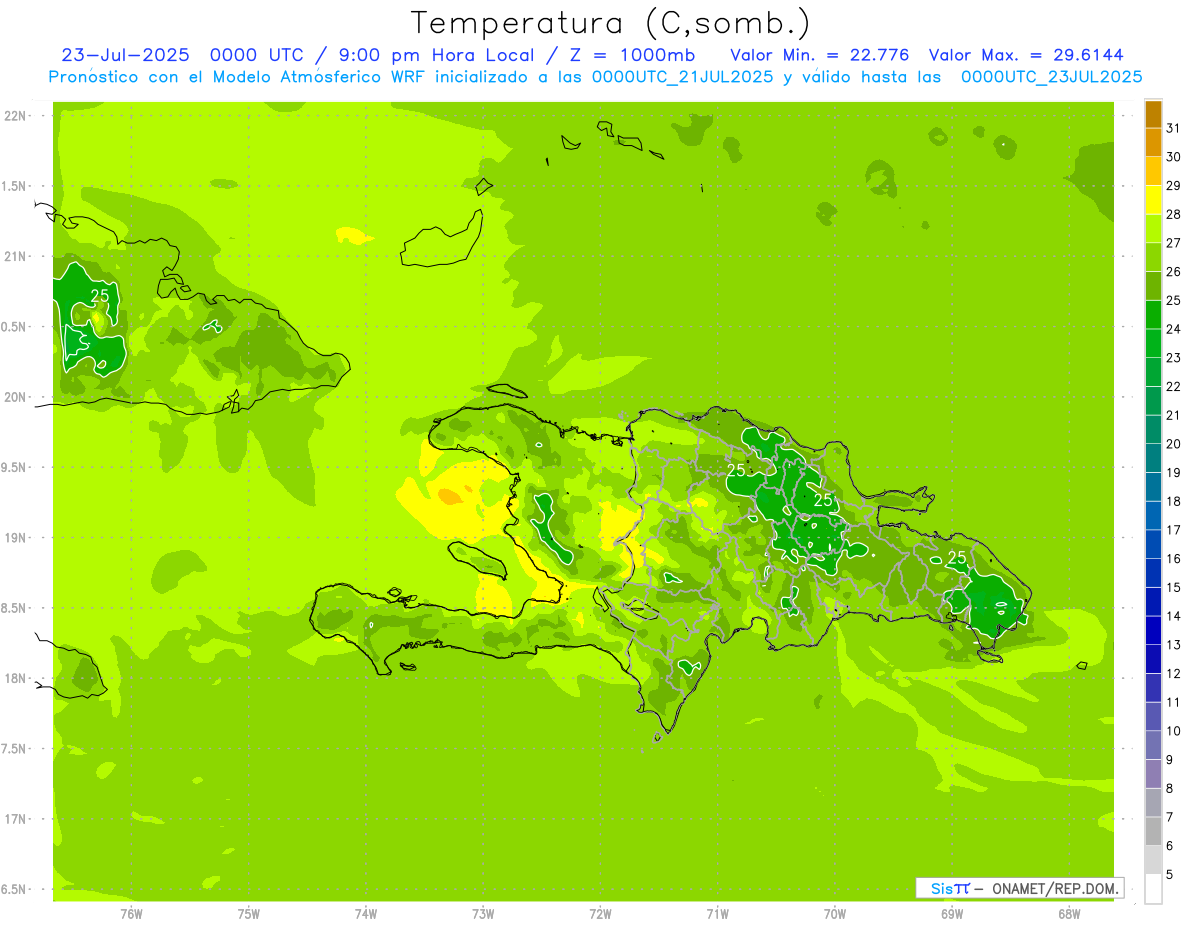Click the colorbar value label "15"
This screenshot has height=927, width=1200.
(x=1174, y=588)
